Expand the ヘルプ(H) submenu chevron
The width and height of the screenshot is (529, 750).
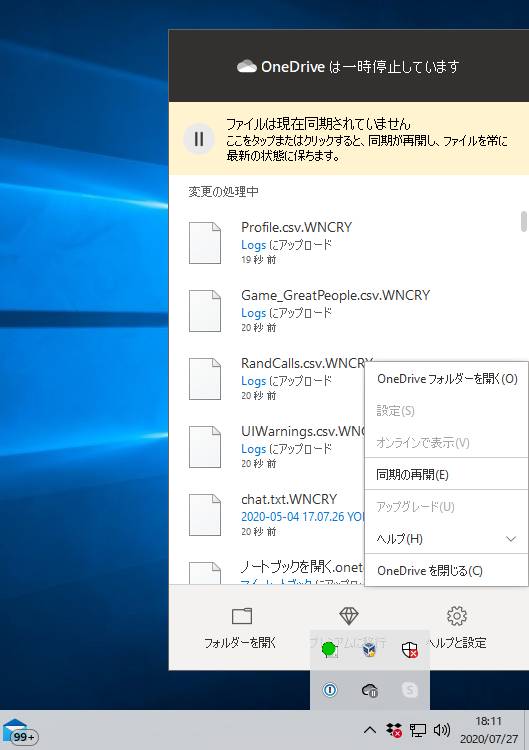pos(511,539)
